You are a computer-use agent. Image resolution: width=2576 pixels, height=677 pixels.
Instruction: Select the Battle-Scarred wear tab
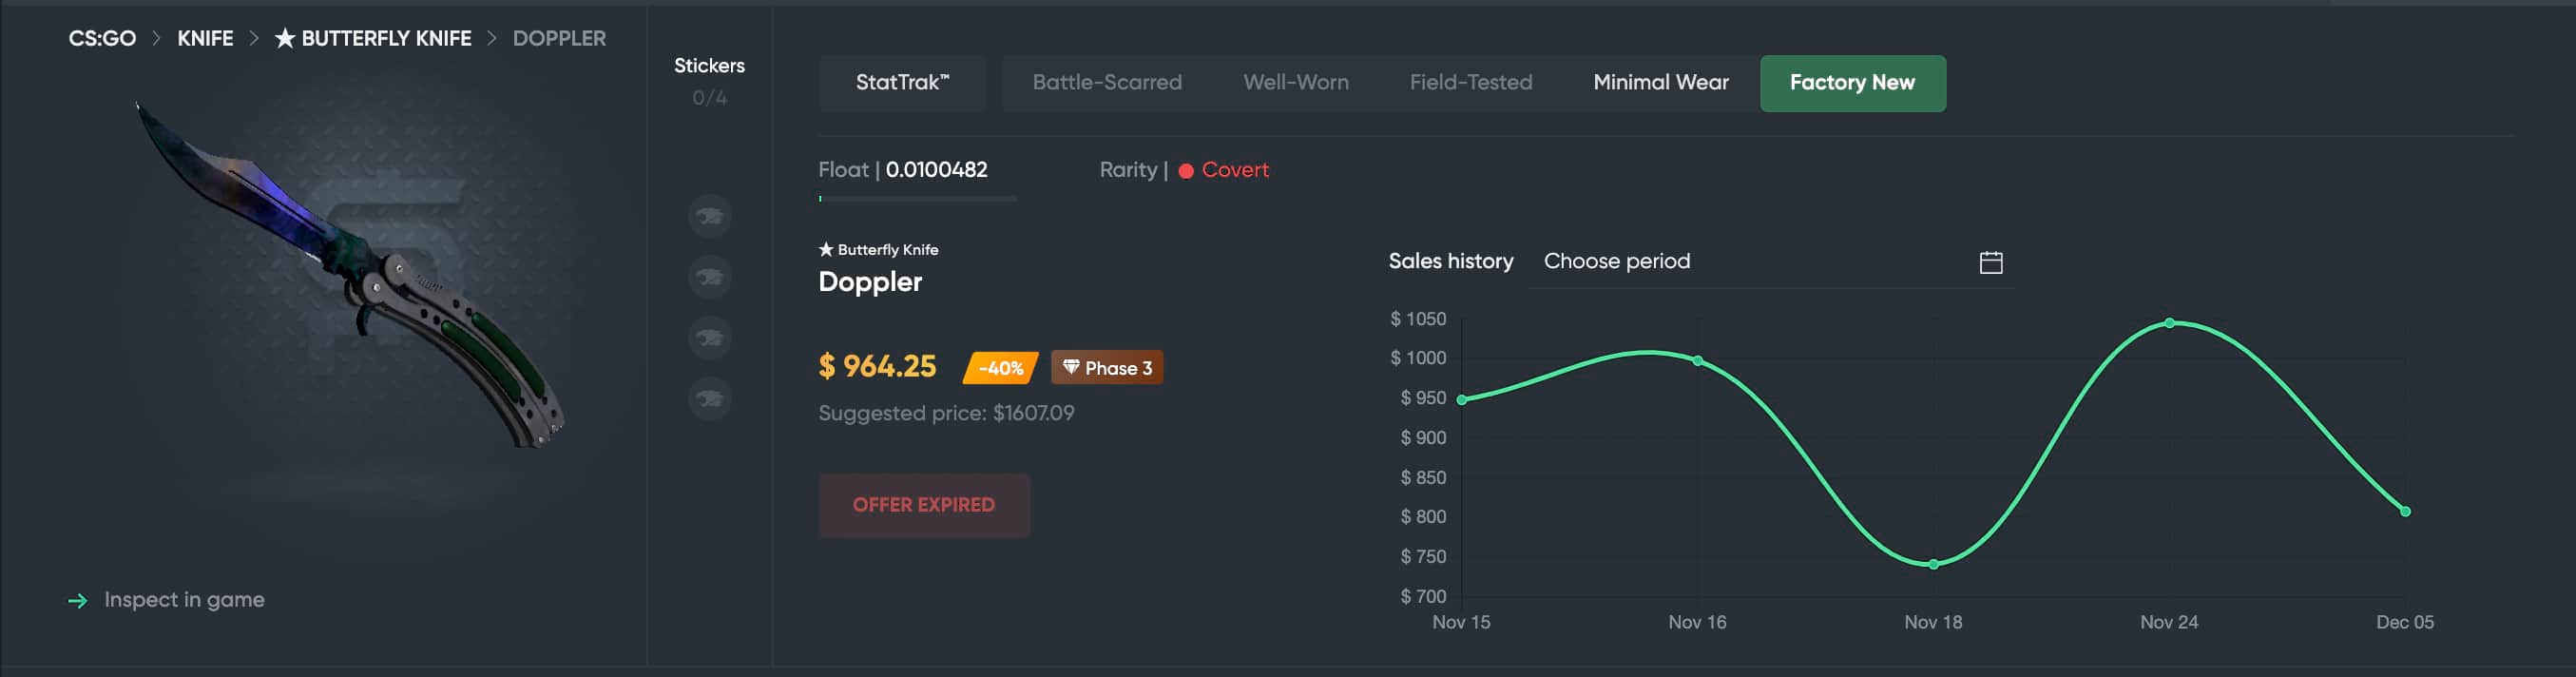tap(1106, 83)
